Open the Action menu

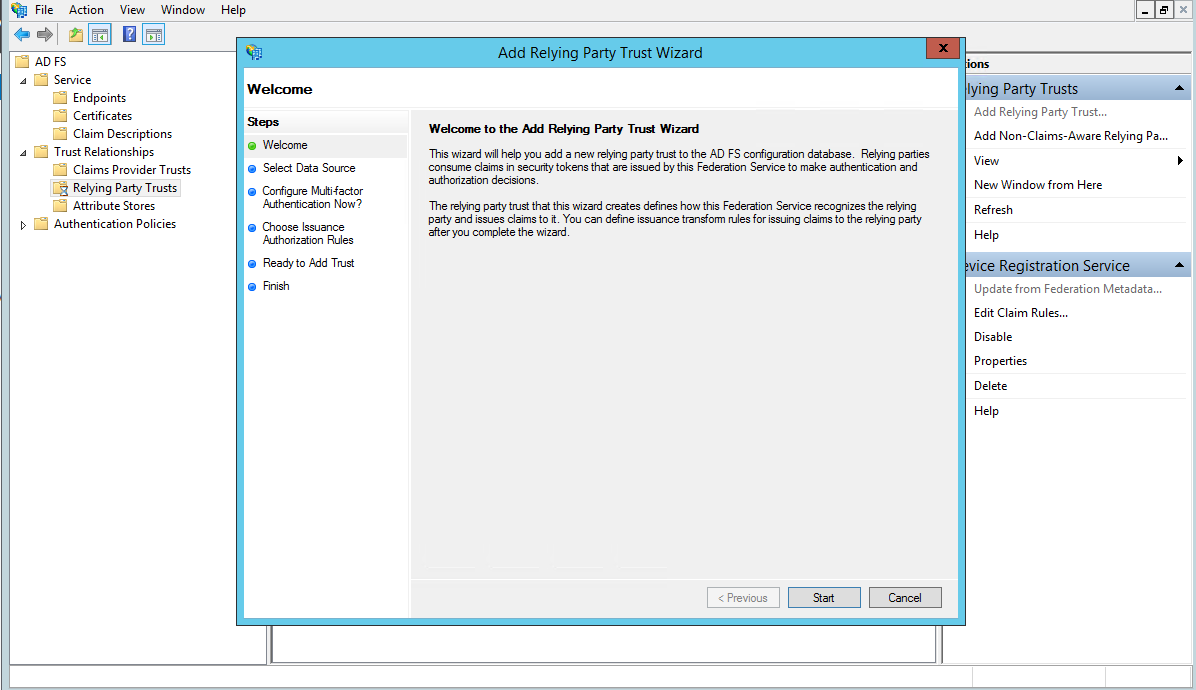[86, 10]
